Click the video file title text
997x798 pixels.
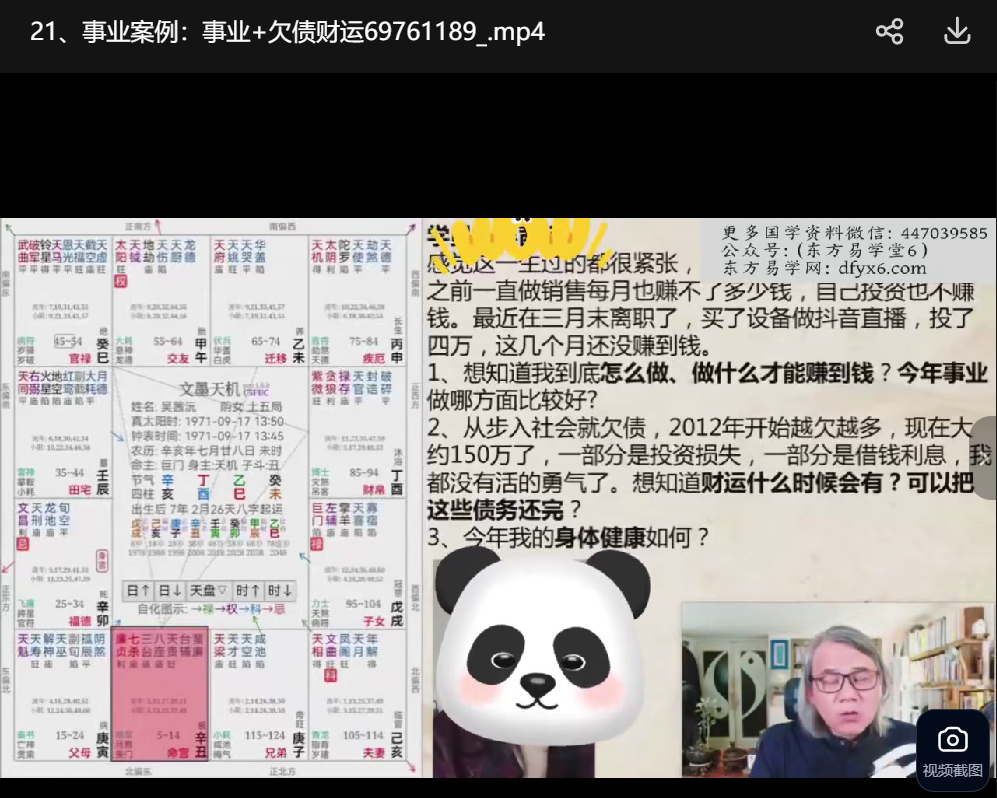click(288, 32)
